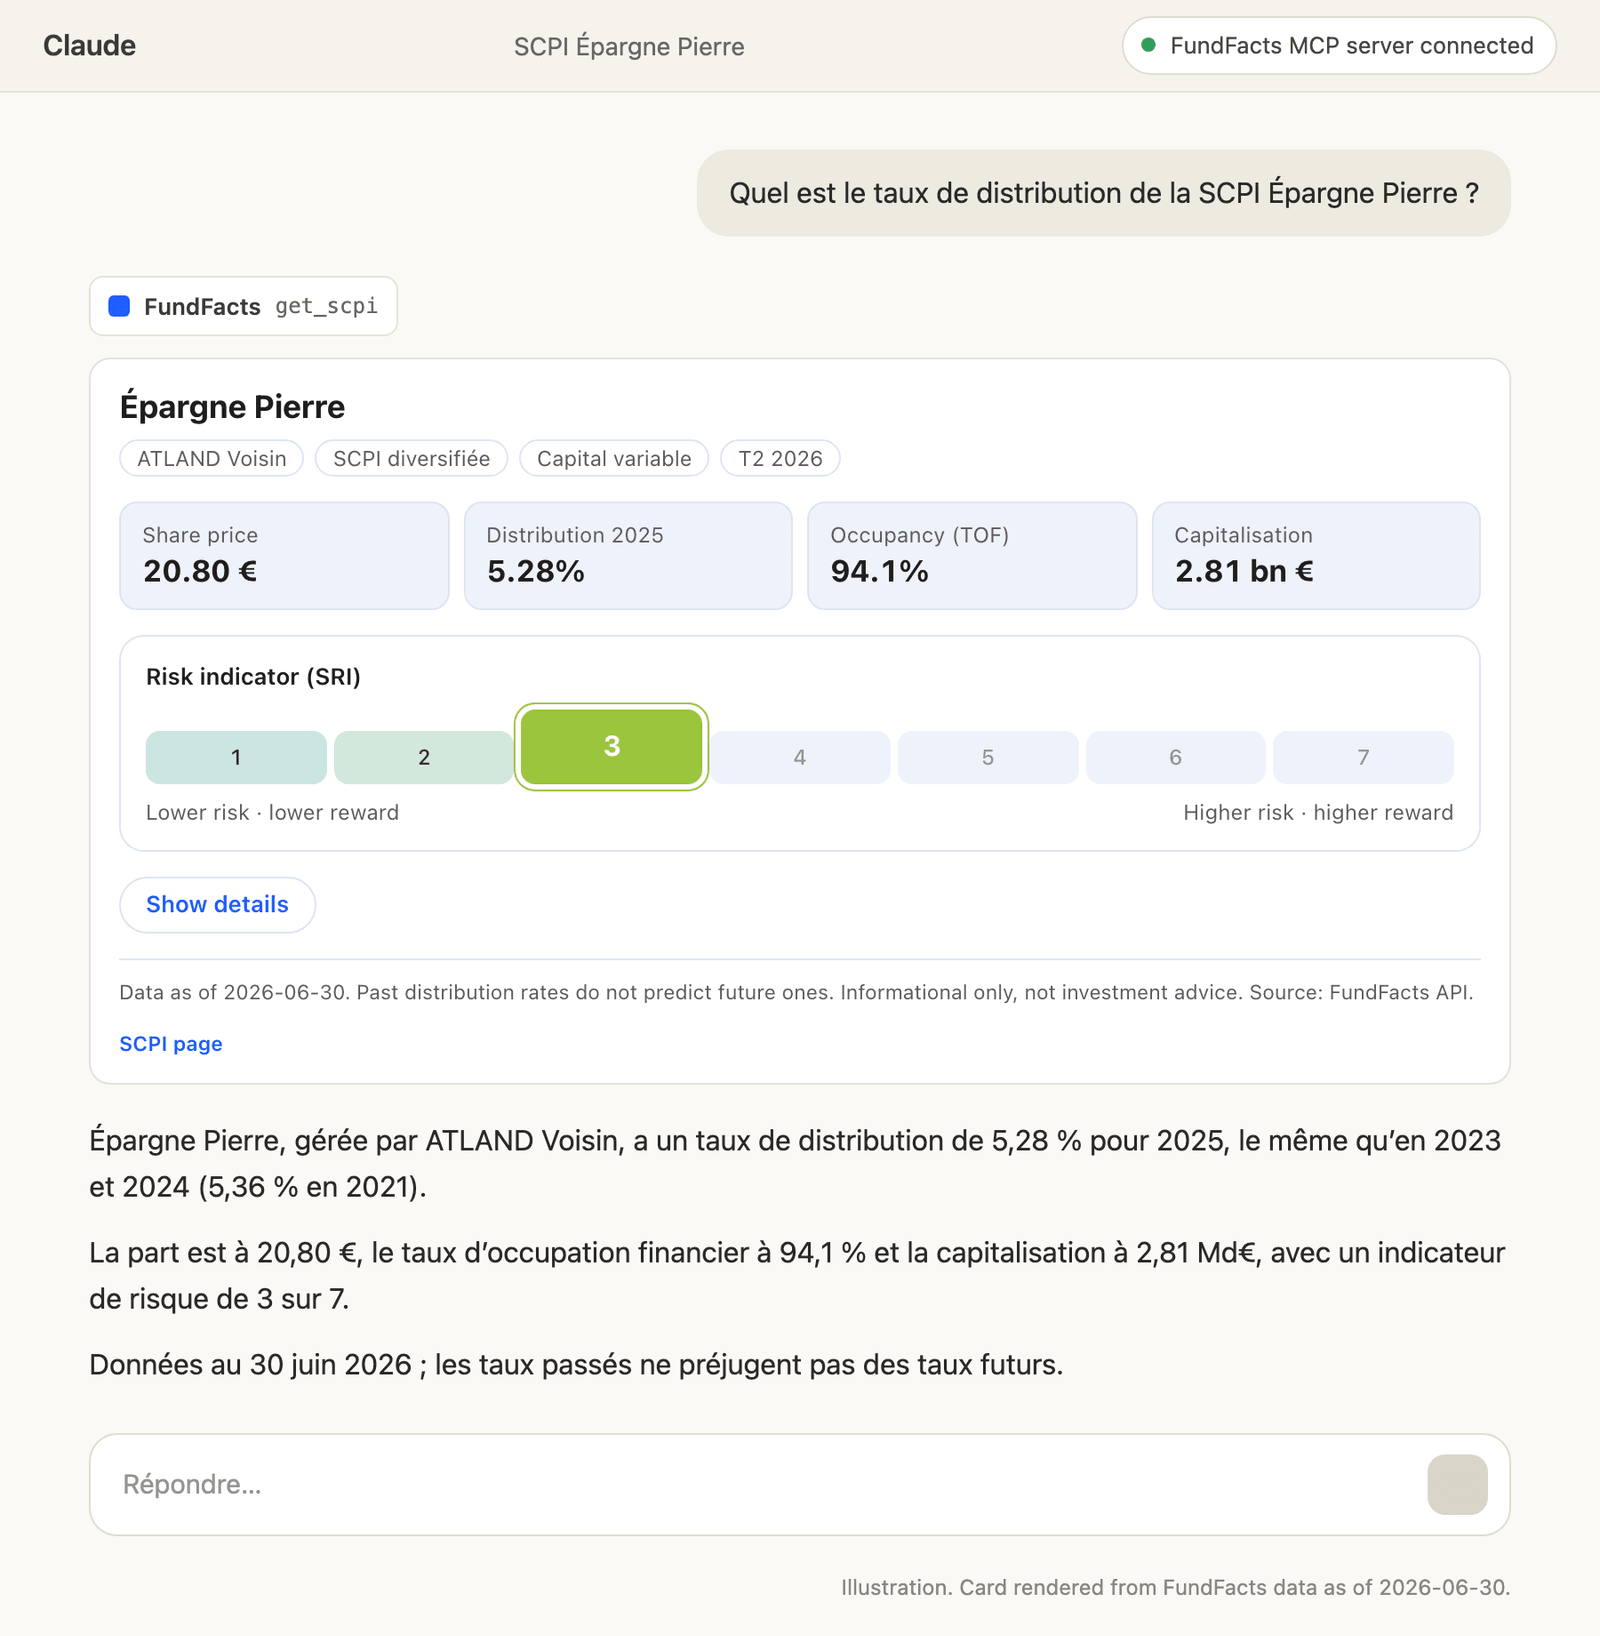Click the Data as of 2026-06-30 disclaimer
Screen dimensions: 1600x1636
click(796, 993)
